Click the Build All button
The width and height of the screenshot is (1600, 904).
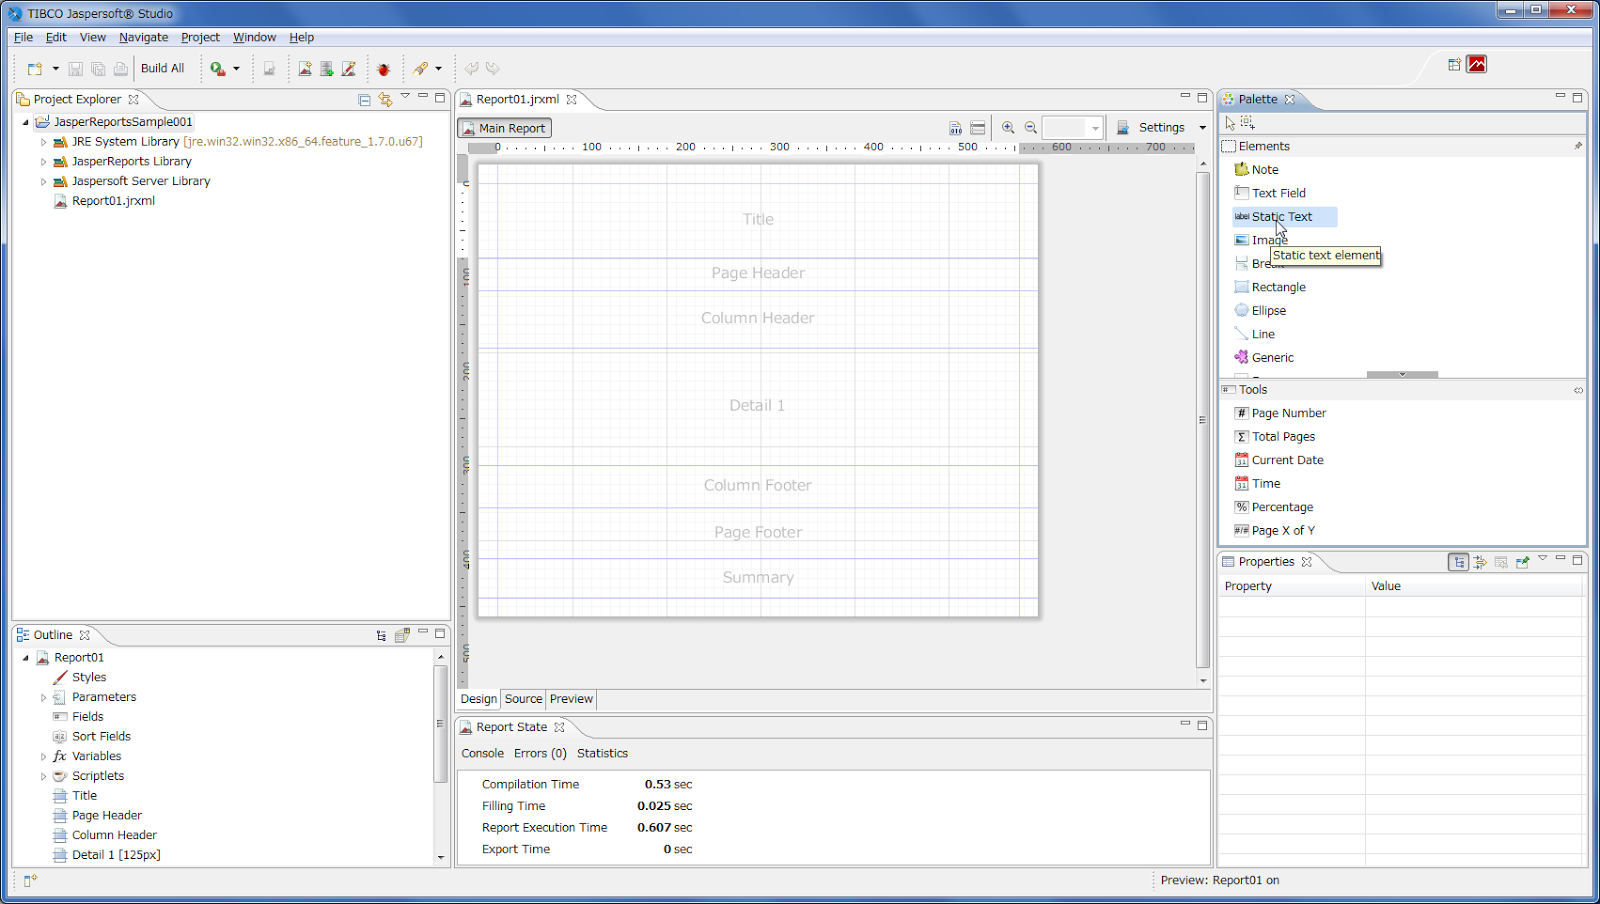click(162, 69)
